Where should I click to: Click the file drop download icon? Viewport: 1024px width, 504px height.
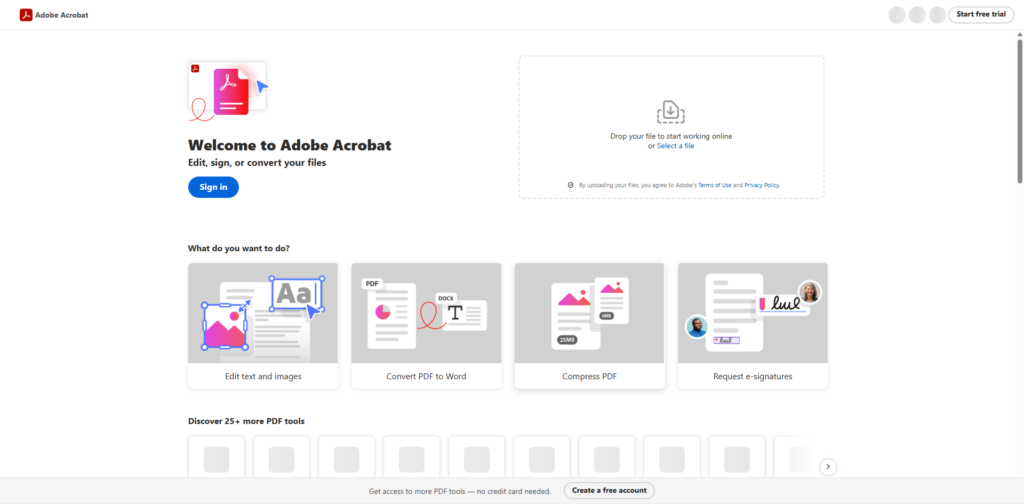click(671, 112)
